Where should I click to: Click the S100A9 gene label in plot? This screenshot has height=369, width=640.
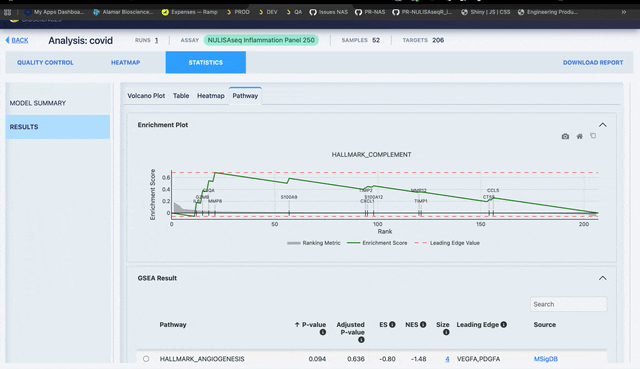coord(289,197)
